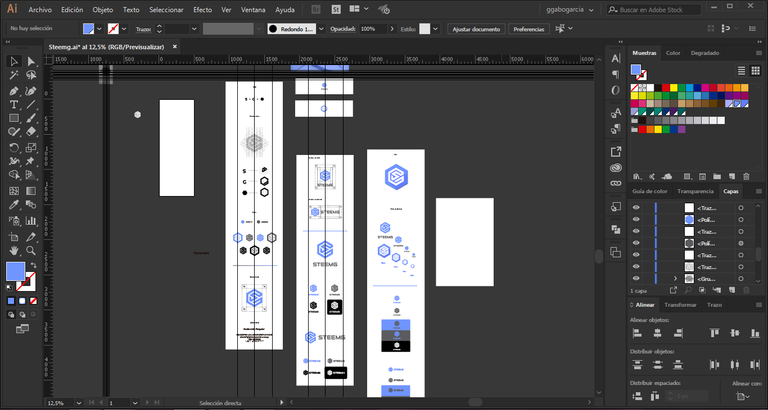Image resolution: width=768 pixels, height=410 pixels.
Task: Select the Rotate tool
Action: [x=14, y=147]
